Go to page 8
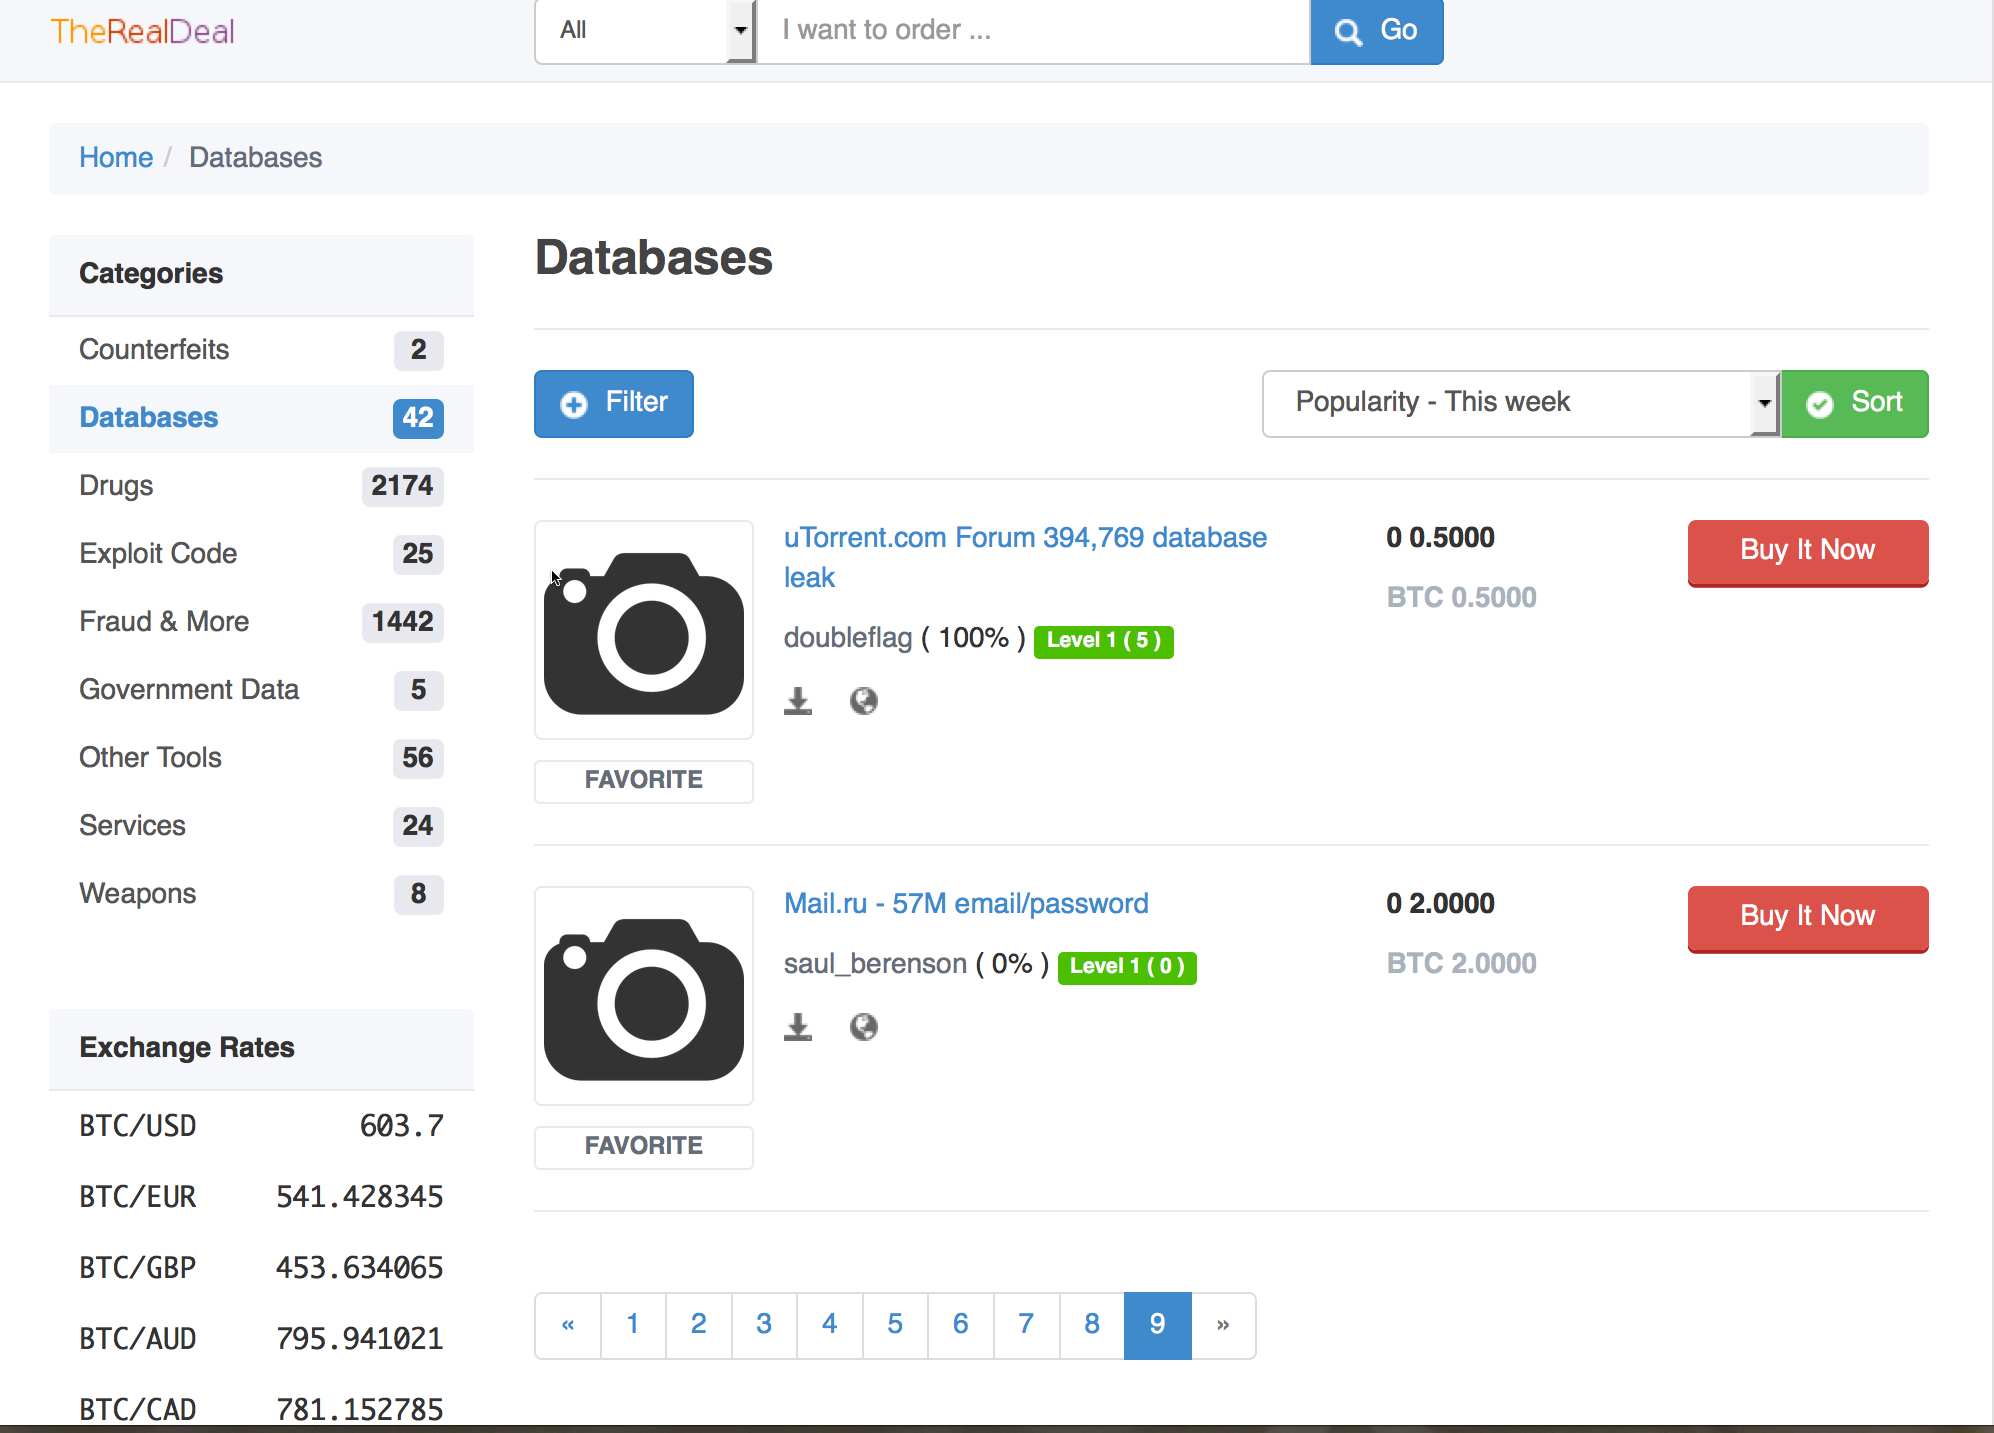This screenshot has width=1994, height=1433. point(1092,1325)
